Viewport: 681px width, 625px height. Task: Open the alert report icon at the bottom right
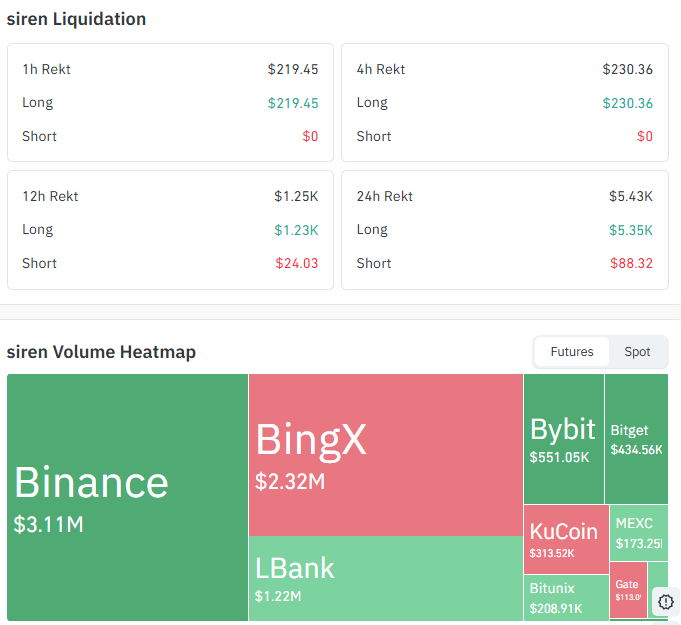666,602
